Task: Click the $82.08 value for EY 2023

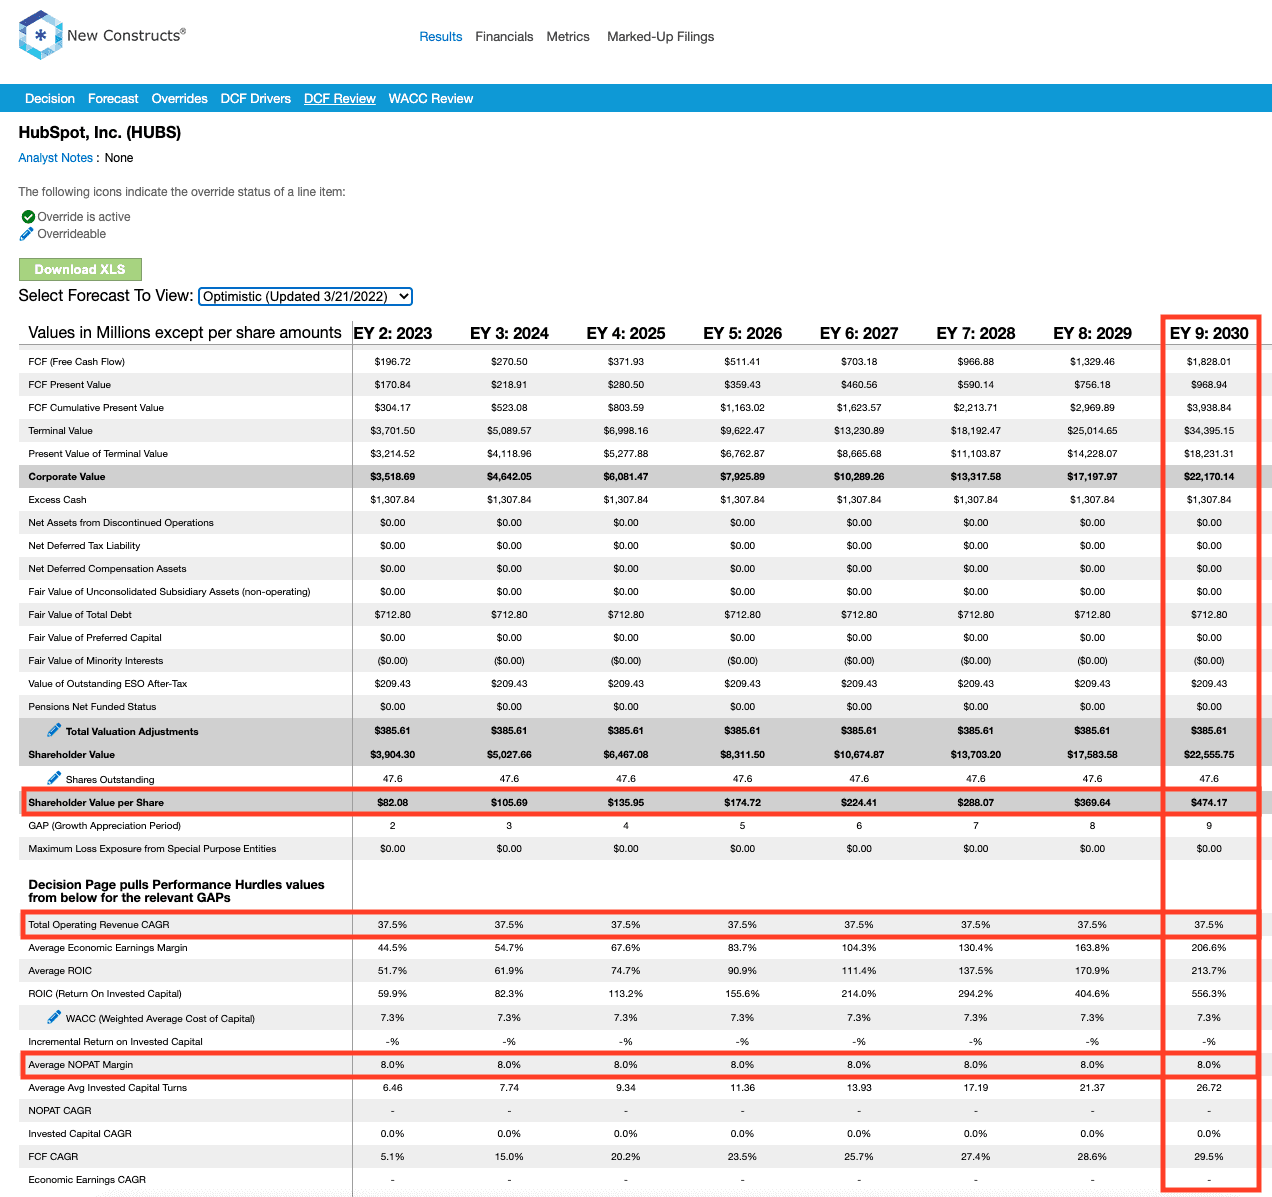Action: (x=393, y=803)
